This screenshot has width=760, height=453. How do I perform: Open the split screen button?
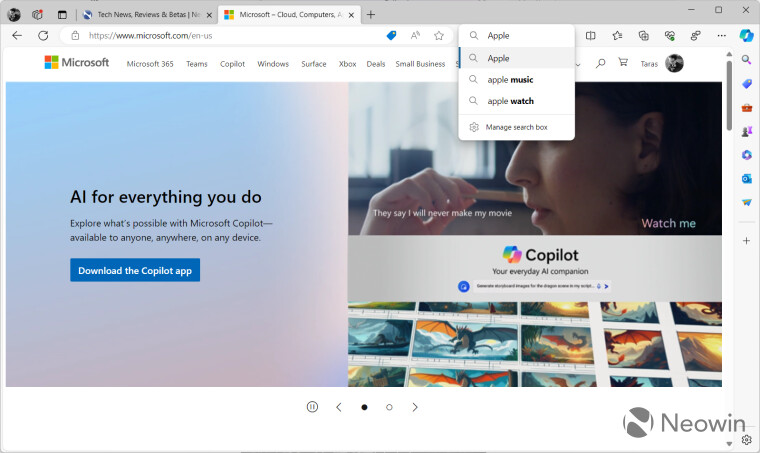[x=590, y=35]
